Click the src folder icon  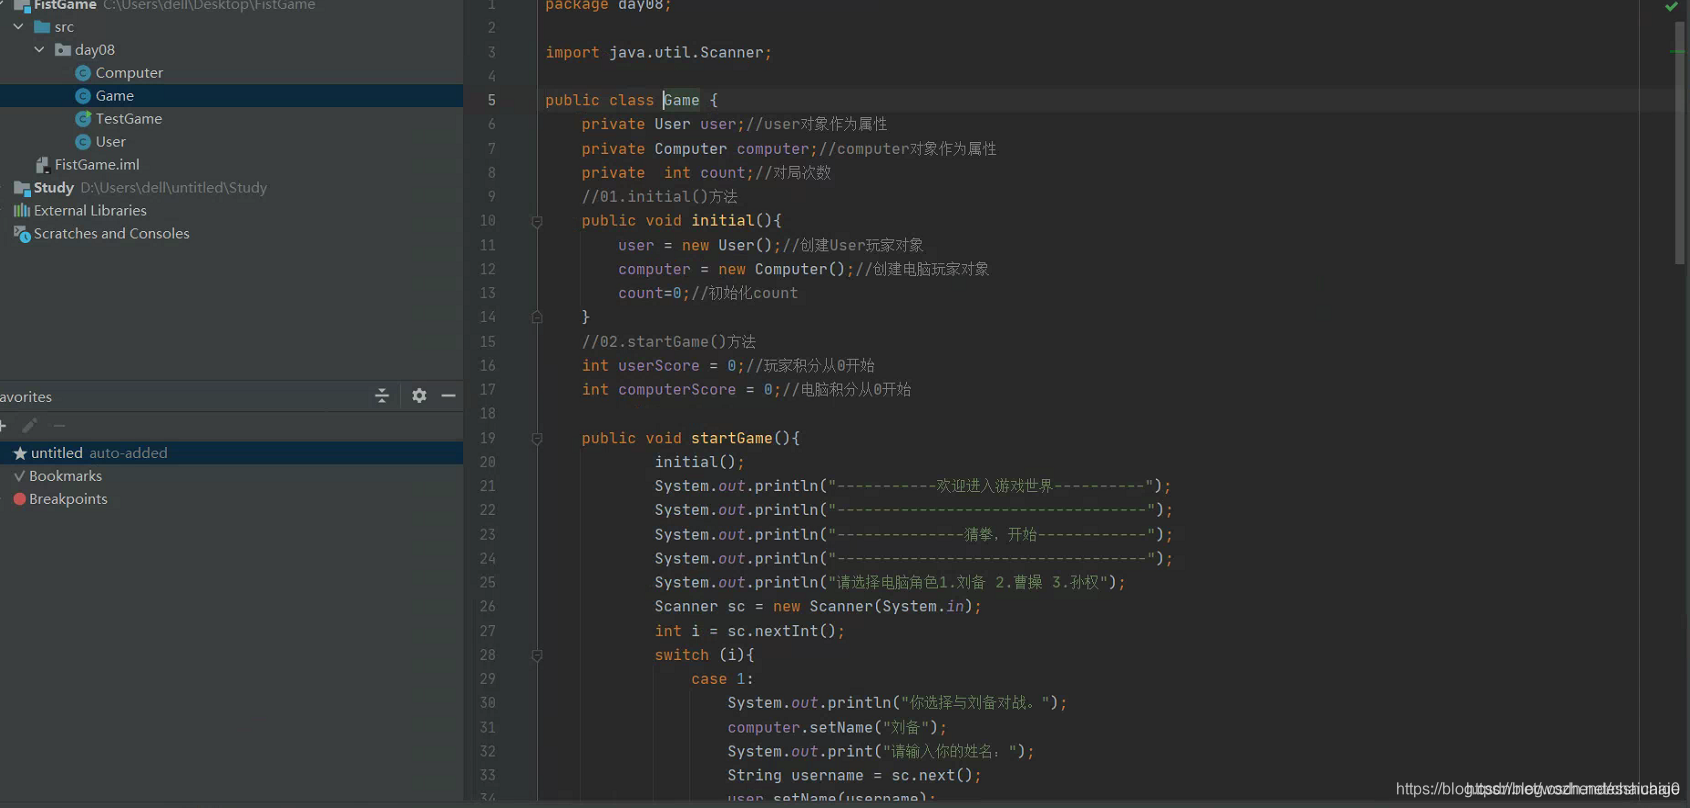tap(42, 27)
